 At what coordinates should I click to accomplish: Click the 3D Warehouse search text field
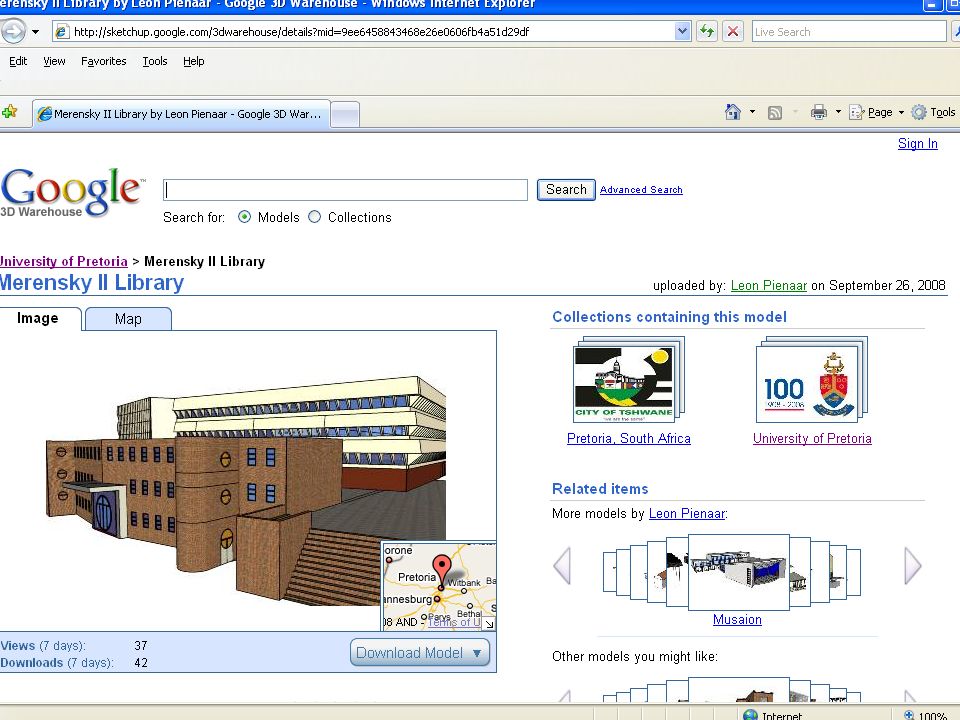(345, 190)
